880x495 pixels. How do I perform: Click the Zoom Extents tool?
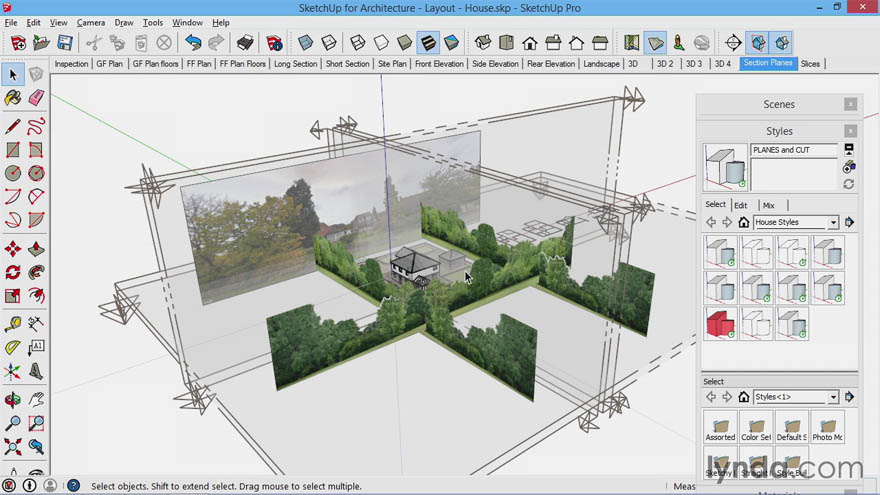13,447
